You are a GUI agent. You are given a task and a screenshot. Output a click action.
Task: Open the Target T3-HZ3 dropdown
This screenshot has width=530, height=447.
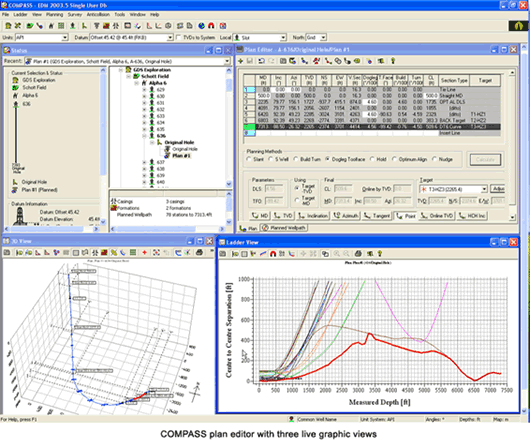point(484,189)
